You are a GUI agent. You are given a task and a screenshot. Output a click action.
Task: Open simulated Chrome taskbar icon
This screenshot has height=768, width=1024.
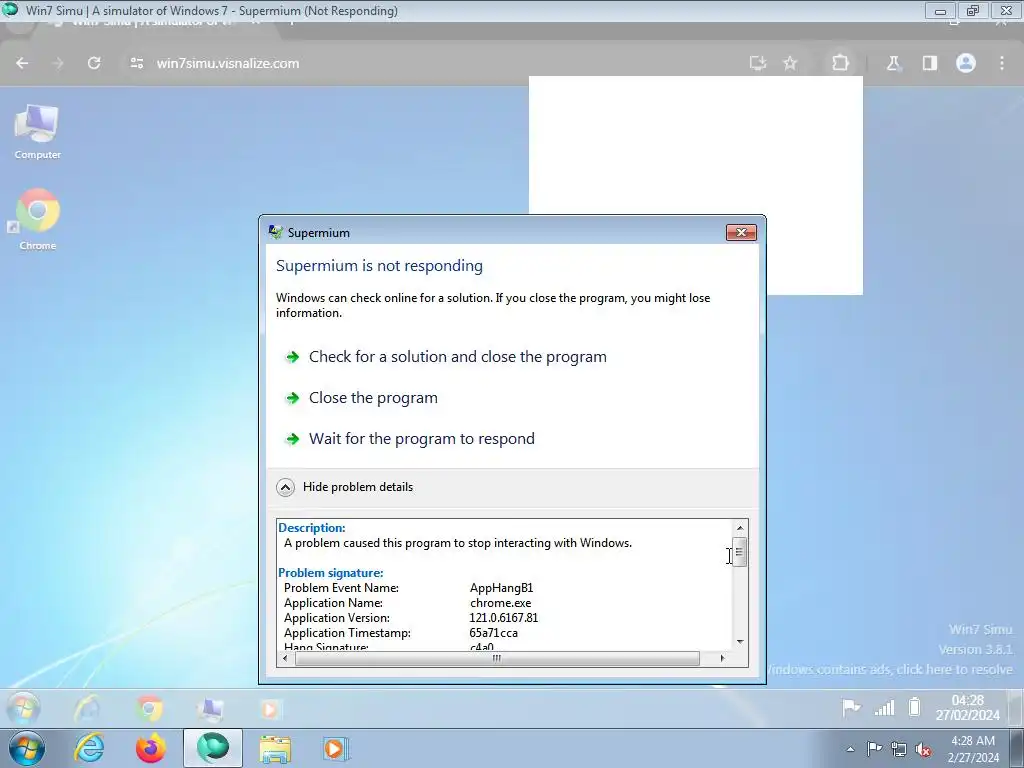click(149, 709)
